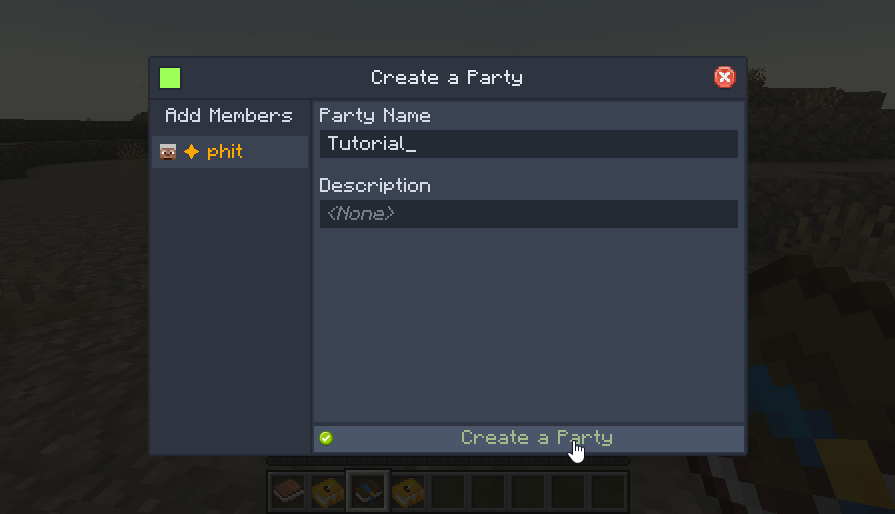This screenshot has height=514, width=895.
Task: Click the orange star icon beside phit
Action: point(192,152)
